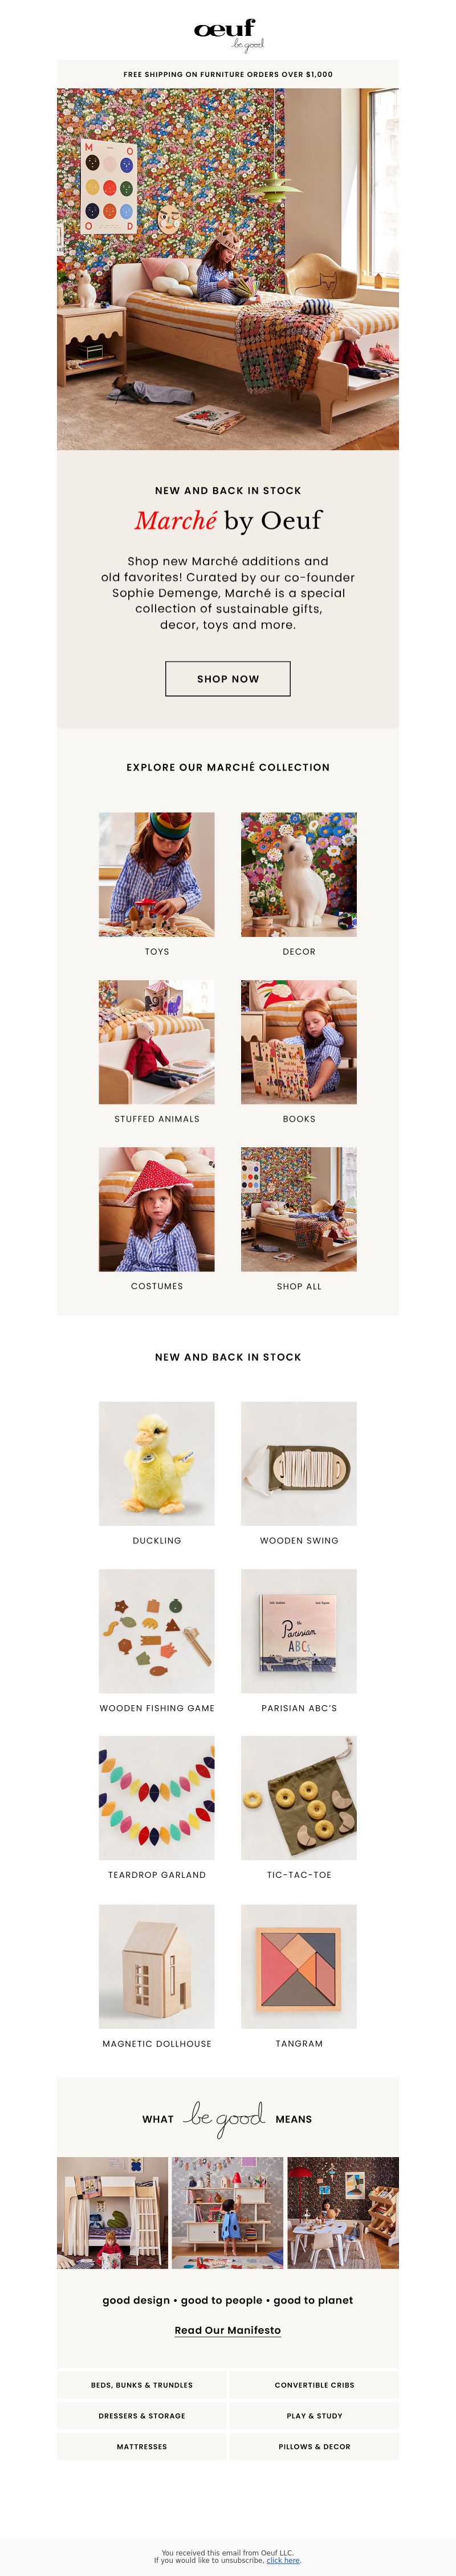
Task: Go to Convertible Cribs section
Action: coord(314,2384)
